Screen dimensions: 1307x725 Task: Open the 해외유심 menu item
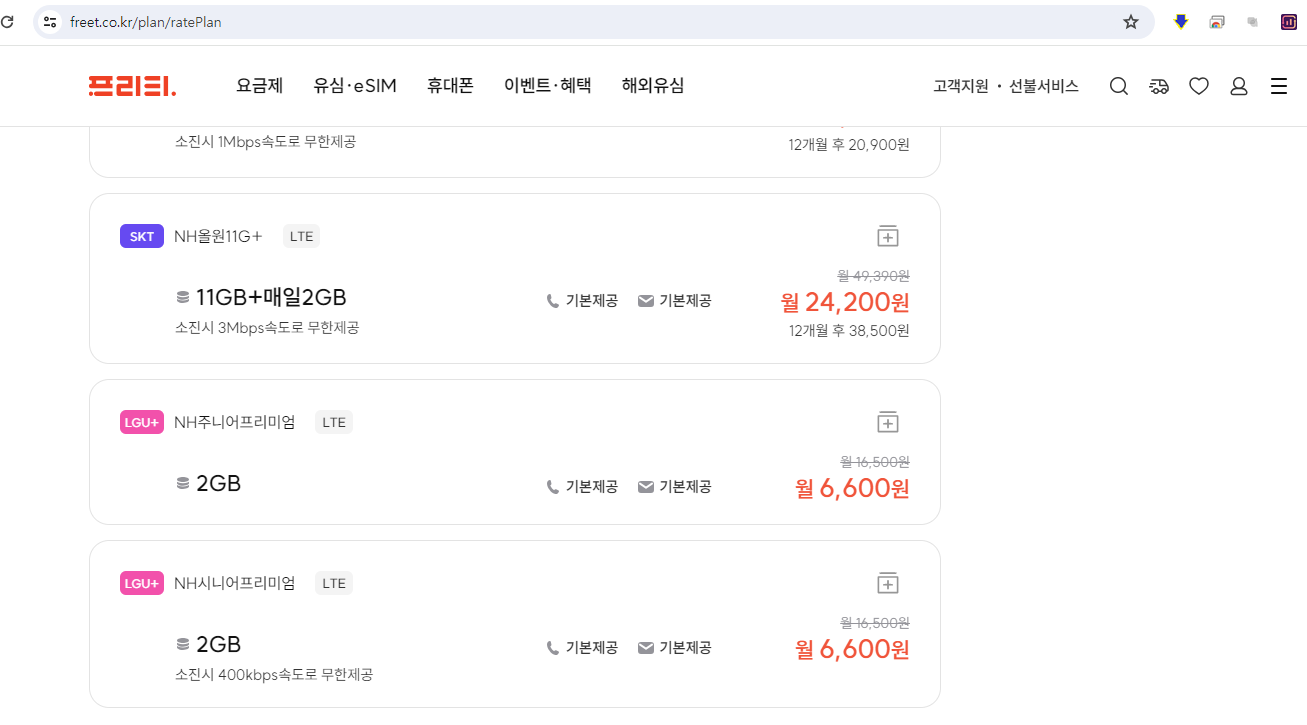point(652,86)
